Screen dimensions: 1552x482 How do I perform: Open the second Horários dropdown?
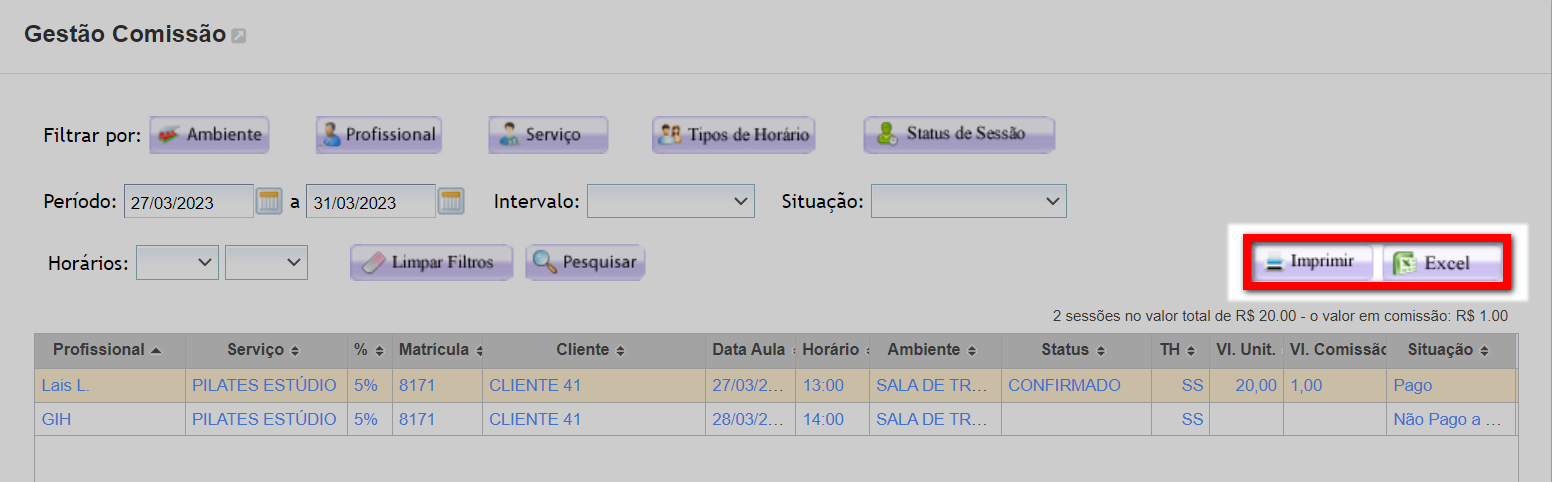pyautogui.click(x=266, y=262)
